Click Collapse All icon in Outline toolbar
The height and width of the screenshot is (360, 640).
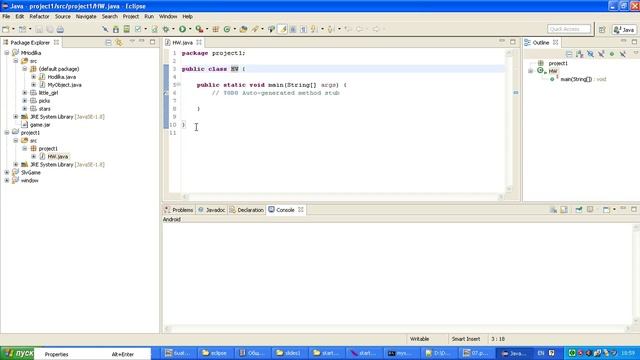(x=569, y=54)
